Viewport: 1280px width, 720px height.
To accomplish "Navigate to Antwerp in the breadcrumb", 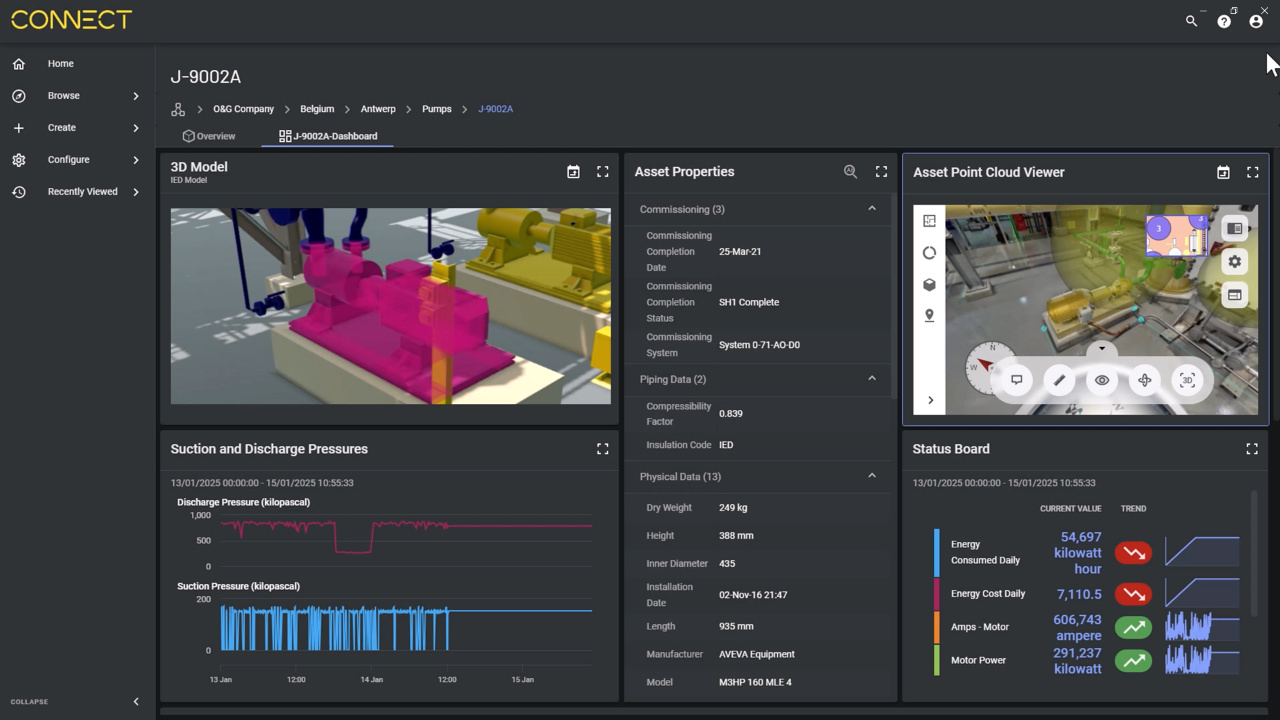I will [378, 109].
